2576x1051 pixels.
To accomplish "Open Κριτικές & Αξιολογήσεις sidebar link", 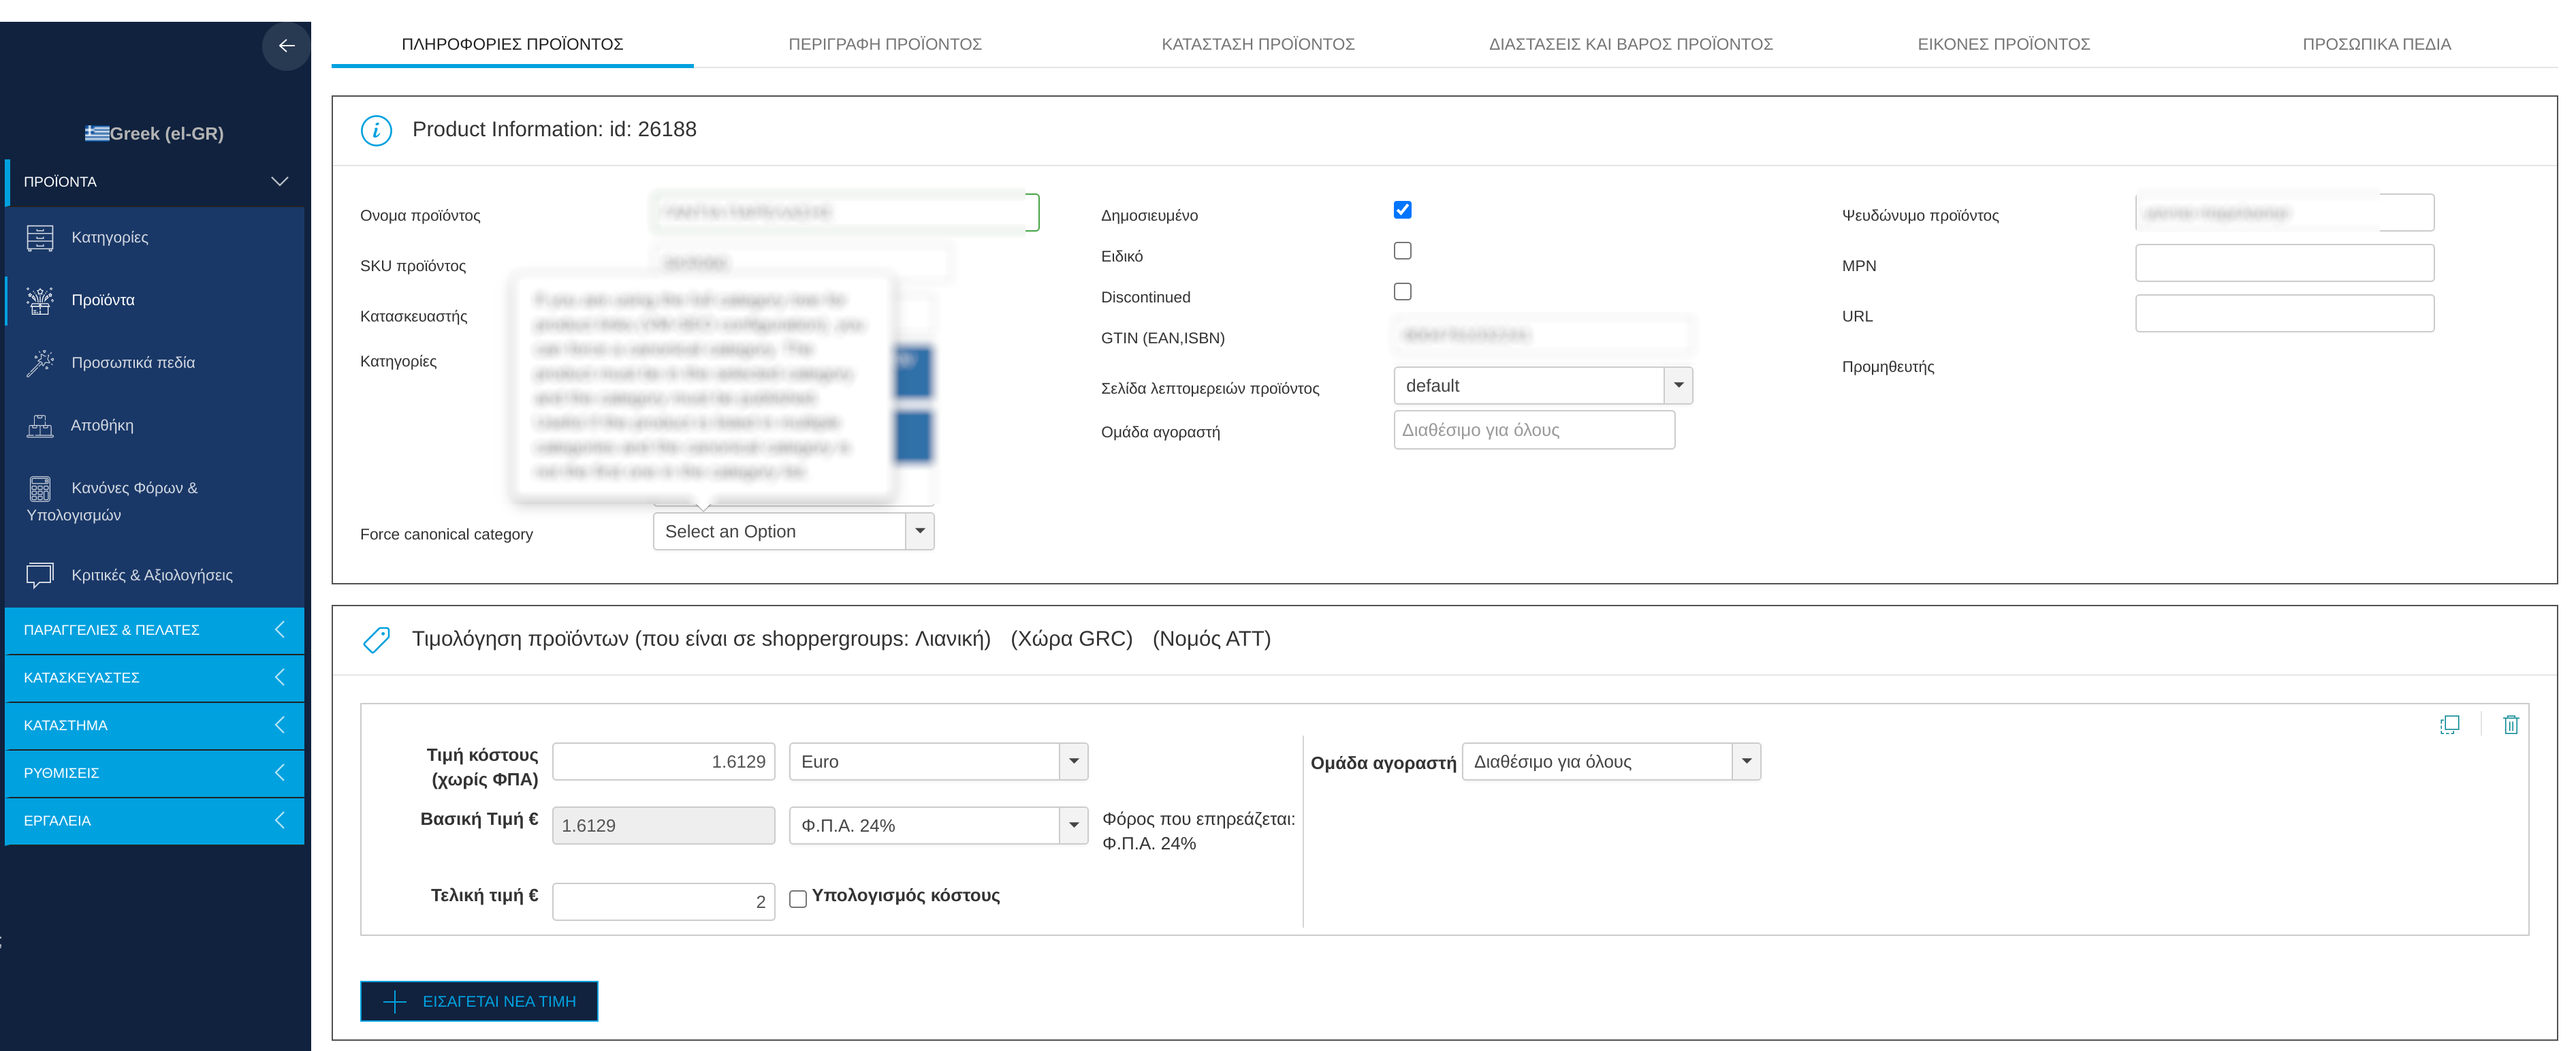I will point(152,575).
